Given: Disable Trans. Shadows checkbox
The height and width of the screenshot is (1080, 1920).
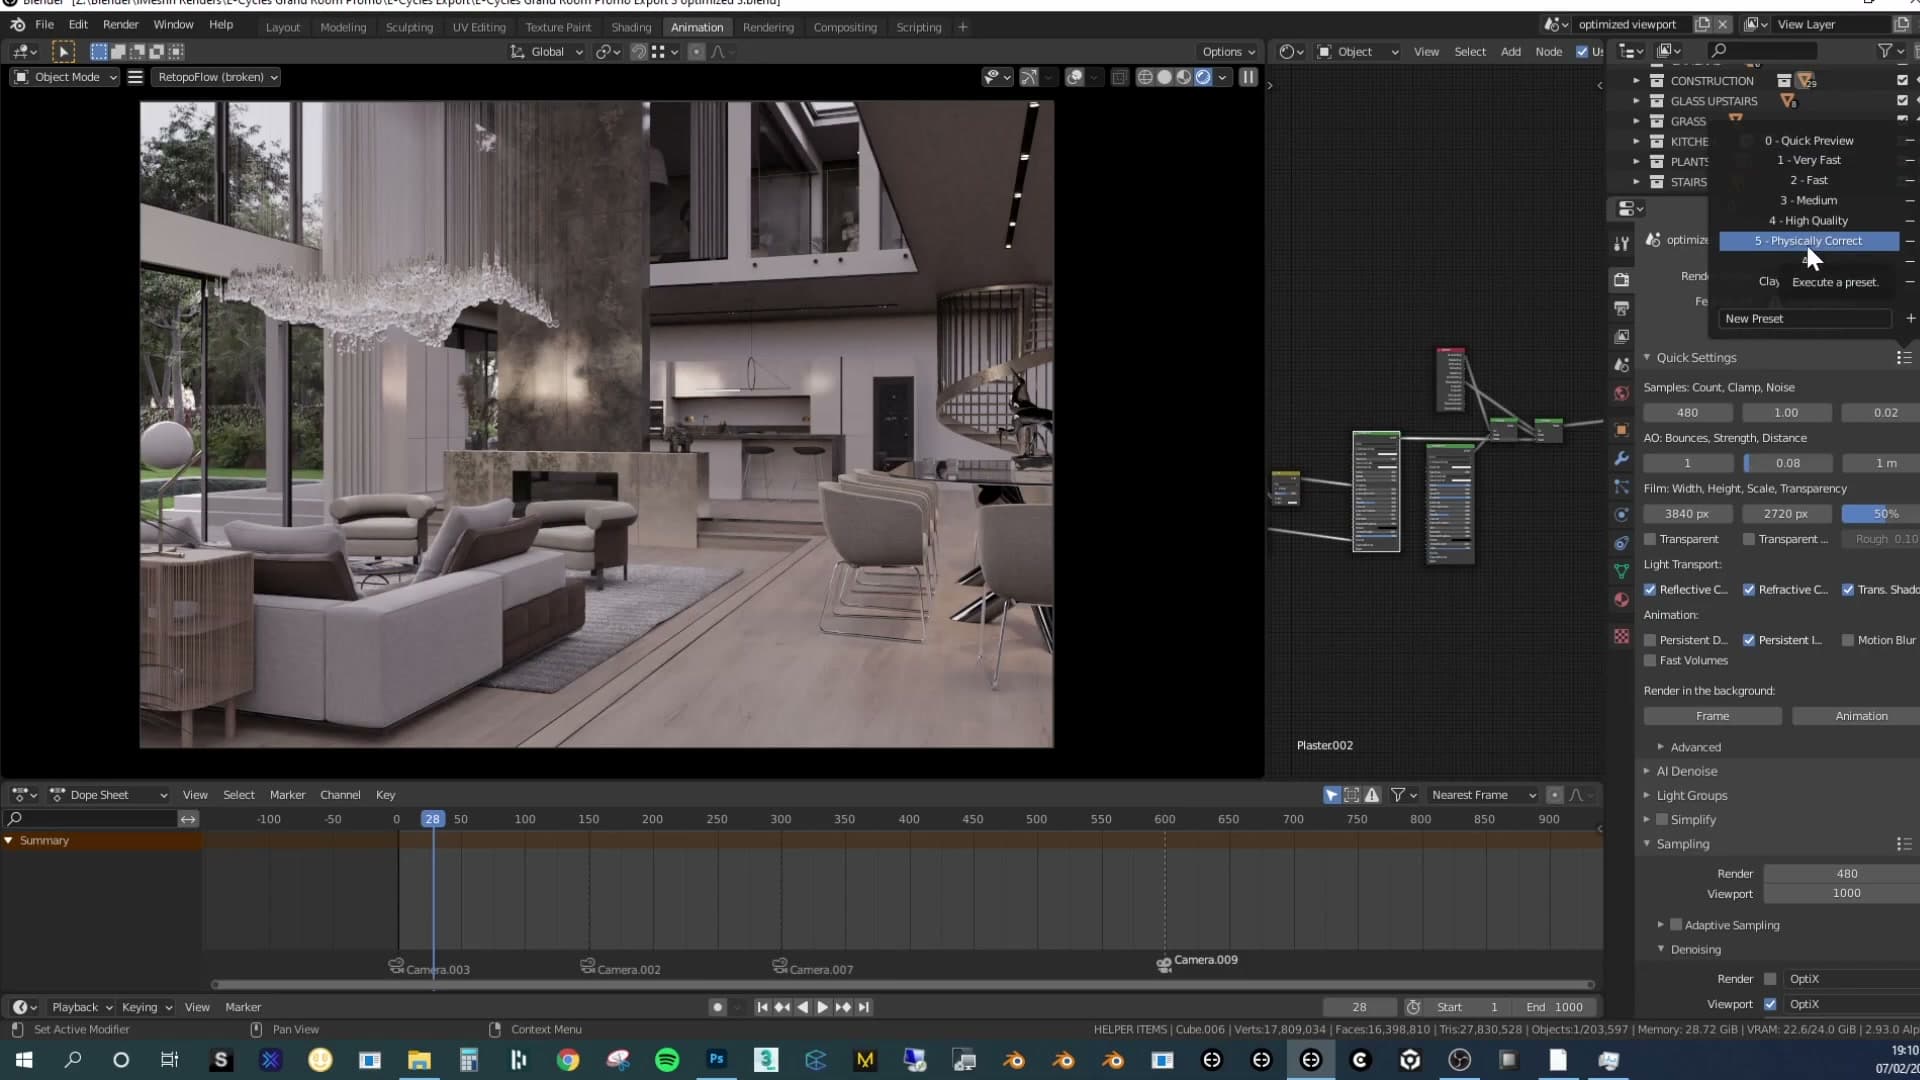Looking at the screenshot, I should pos(1848,590).
